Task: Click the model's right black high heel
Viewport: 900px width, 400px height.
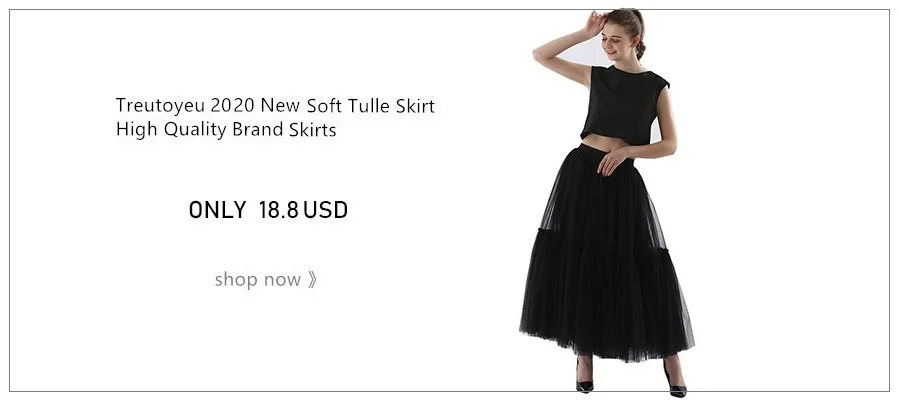Action: (x=675, y=380)
